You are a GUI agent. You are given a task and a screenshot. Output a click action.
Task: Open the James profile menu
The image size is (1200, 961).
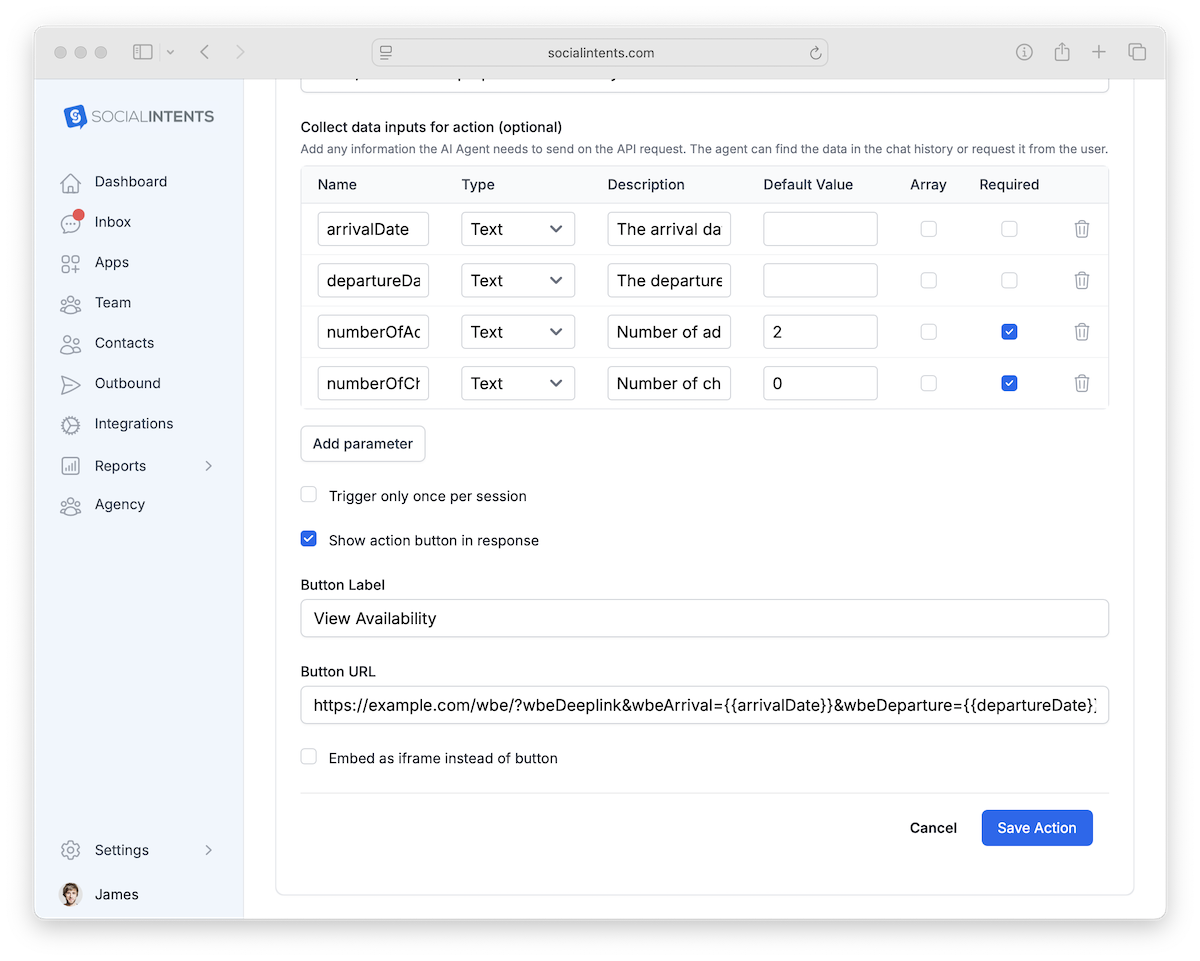(117, 894)
